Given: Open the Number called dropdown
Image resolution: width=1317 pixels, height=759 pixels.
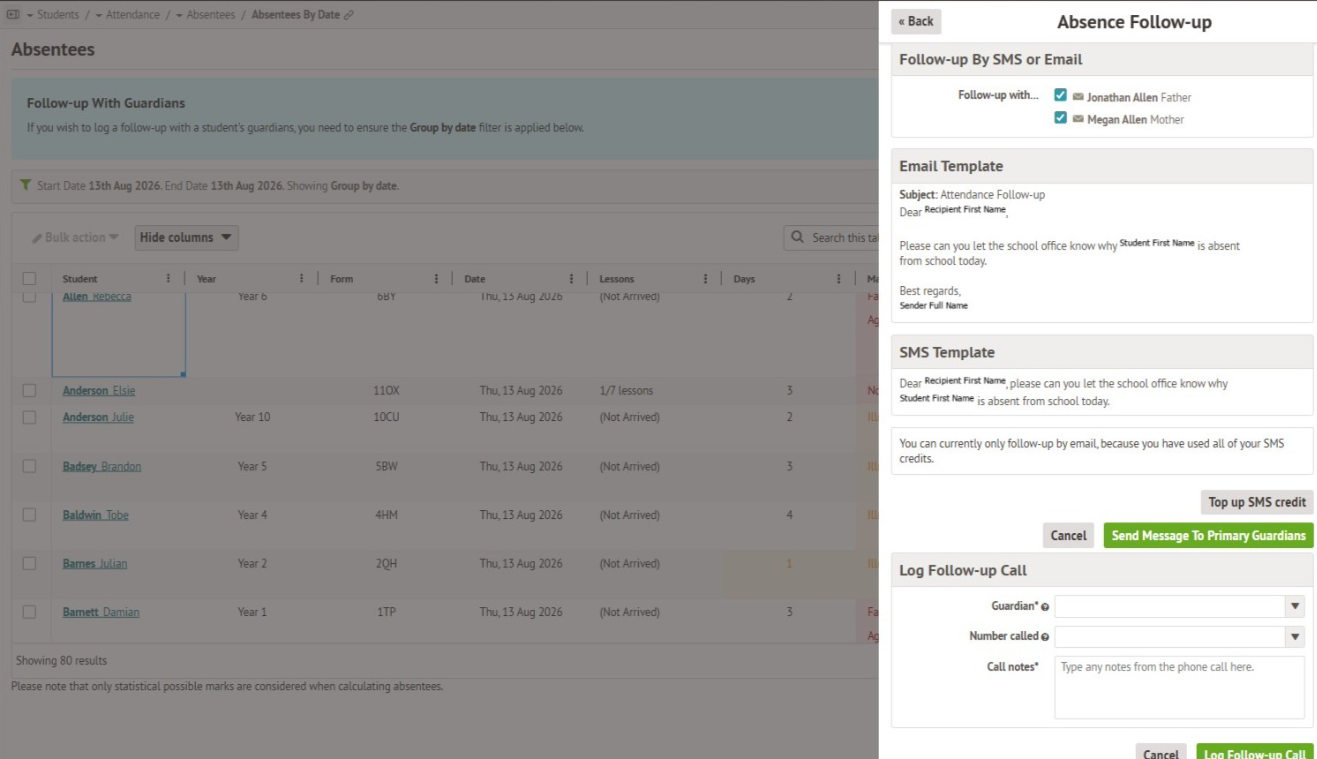Looking at the screenshot, I should 1179,636.
